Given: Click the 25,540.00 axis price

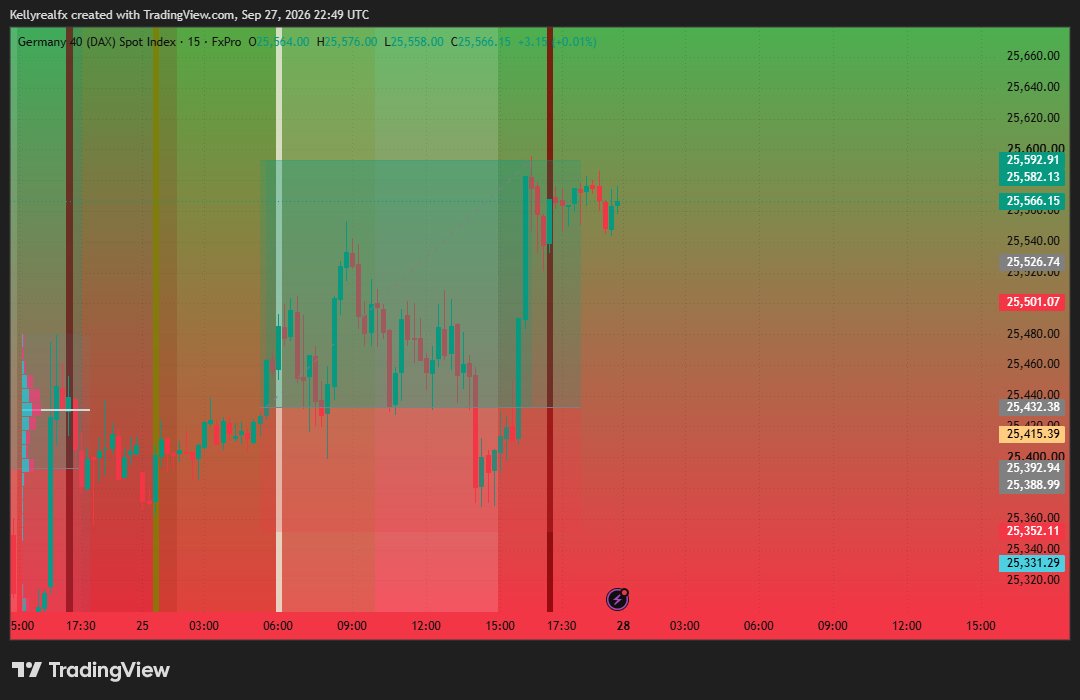Looking at the screenshot, I should pyautogui.click(x=1032, y=241).
